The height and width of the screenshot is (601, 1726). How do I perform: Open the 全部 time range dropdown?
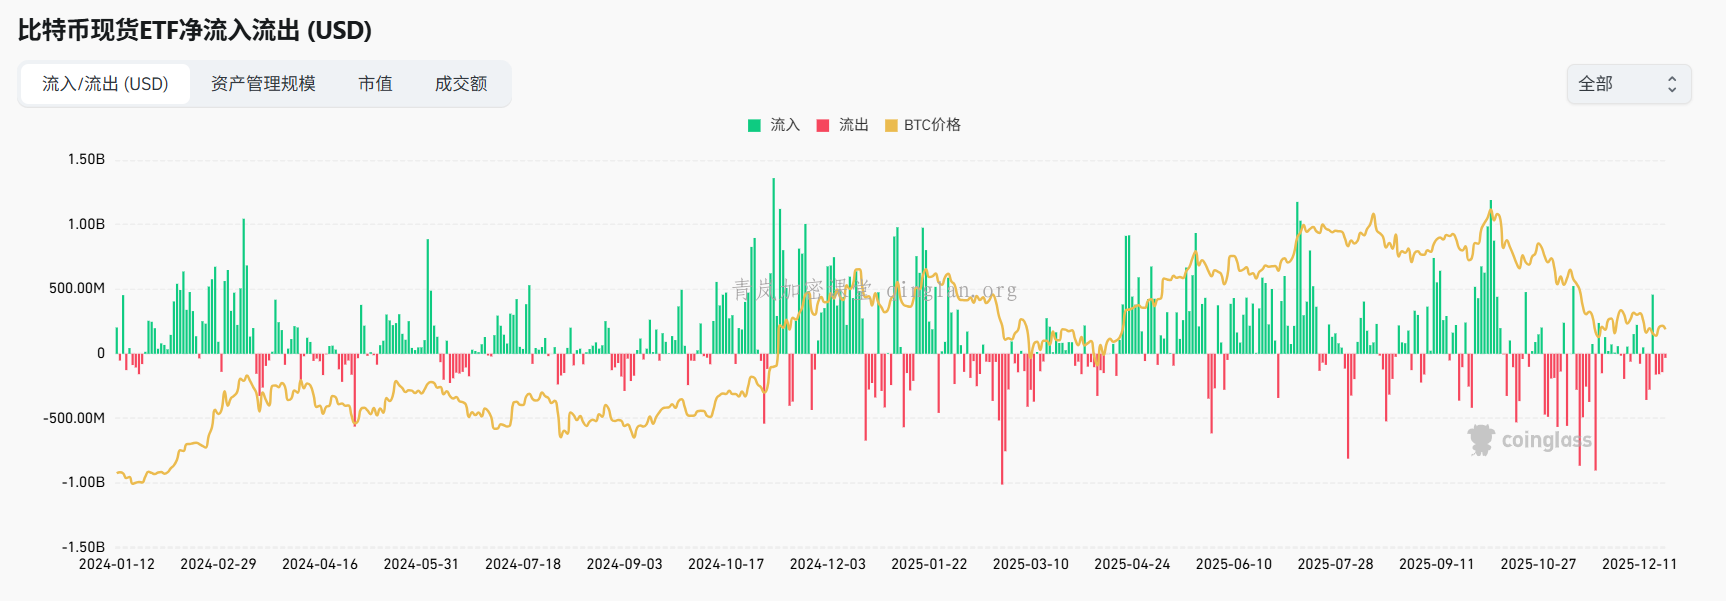pyautogui.click(x=1628, y=84)
